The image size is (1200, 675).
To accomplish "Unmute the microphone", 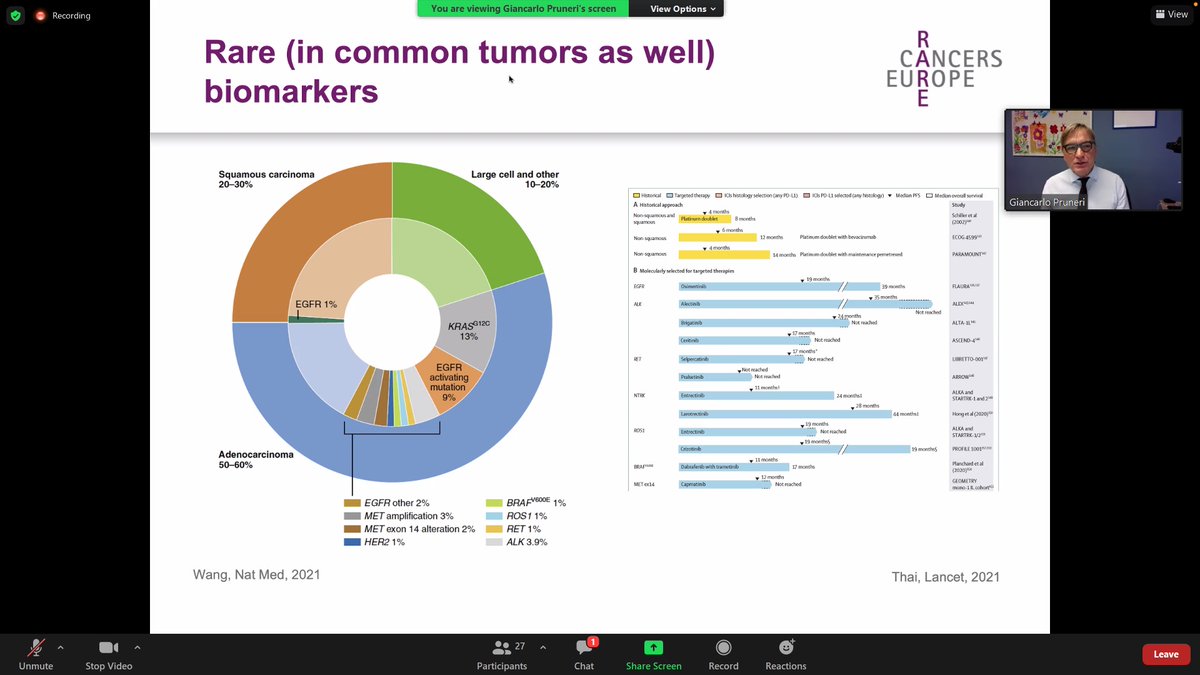I will tap(36, 655).
